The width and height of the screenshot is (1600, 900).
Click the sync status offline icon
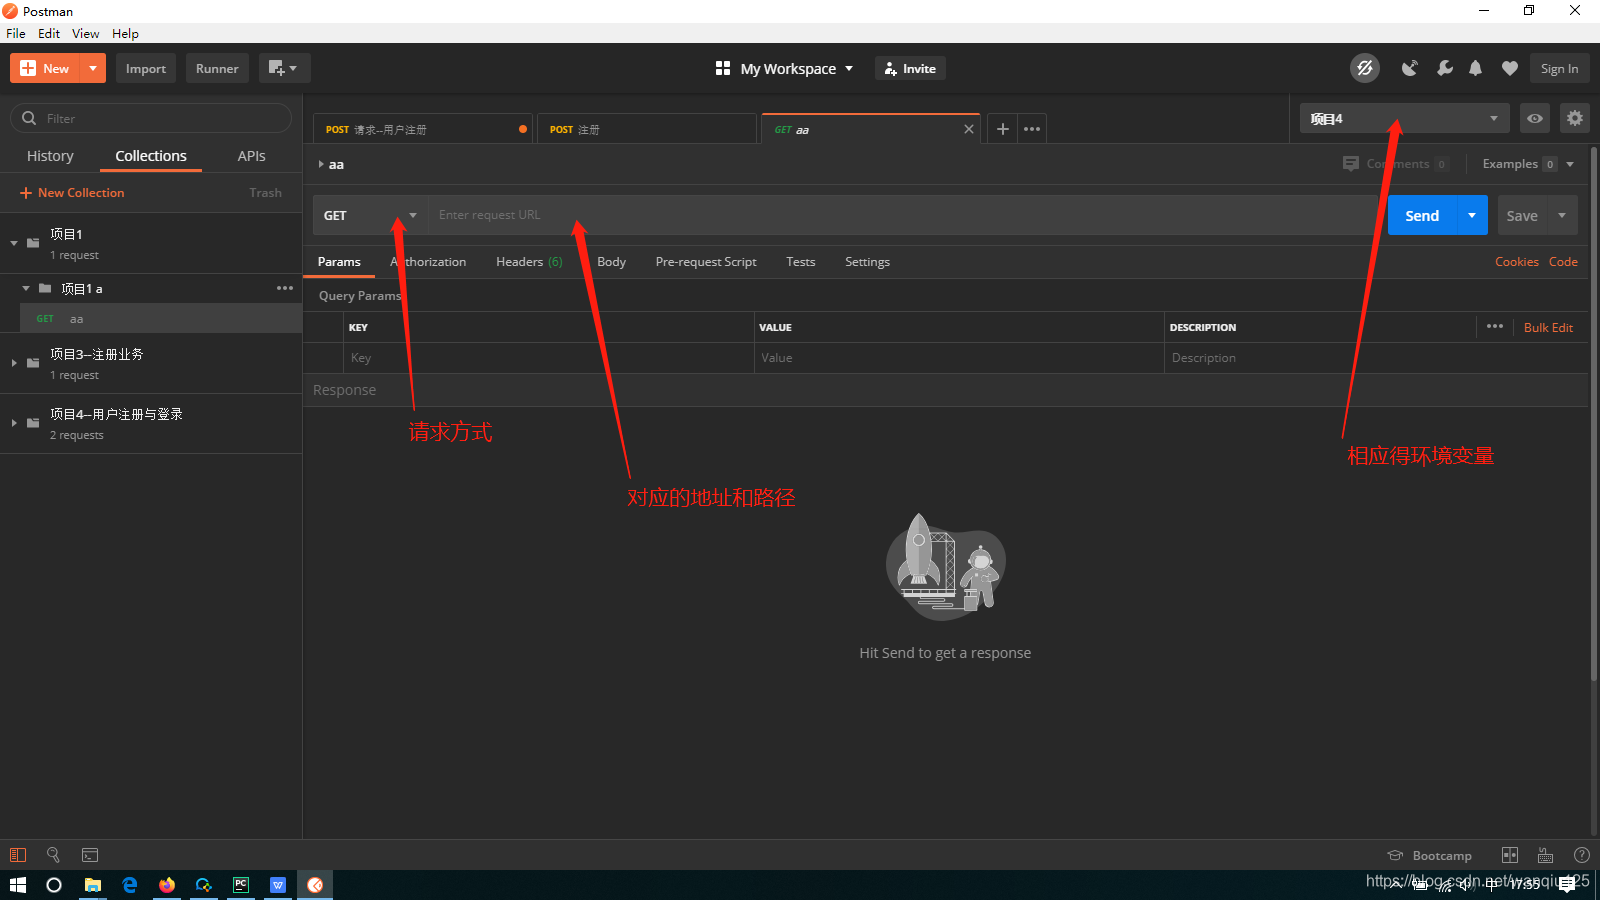coord(1364,68)
